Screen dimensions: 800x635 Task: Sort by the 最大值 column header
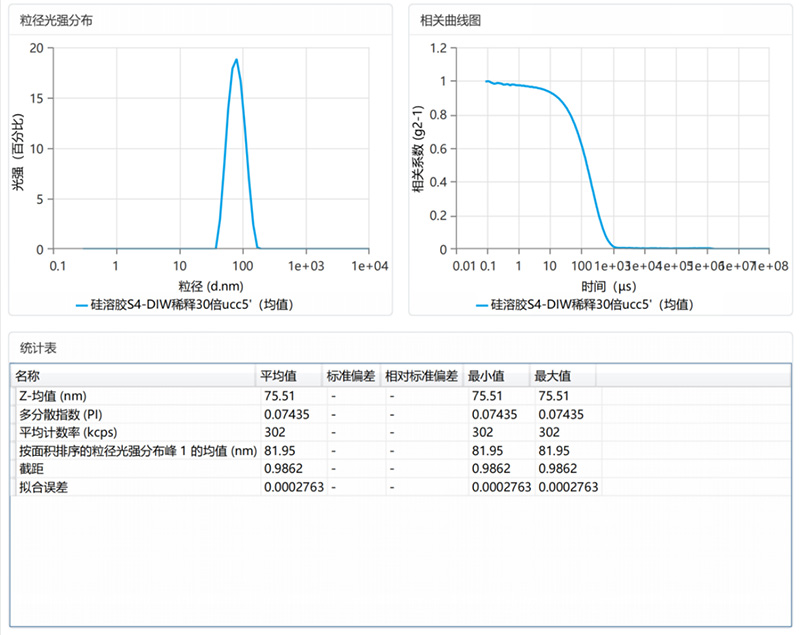(552, 376)
